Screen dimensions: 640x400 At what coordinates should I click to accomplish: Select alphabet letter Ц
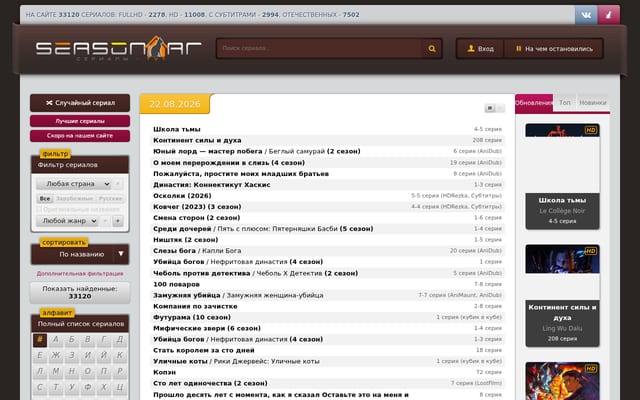pyautogui.click(x=120, y=387)
